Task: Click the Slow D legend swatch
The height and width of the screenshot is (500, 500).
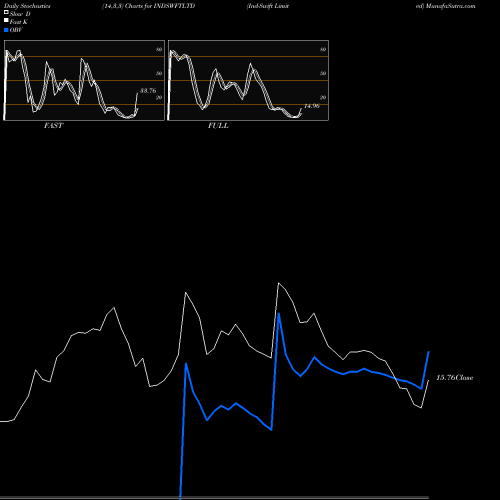Action: coord(6,12)
